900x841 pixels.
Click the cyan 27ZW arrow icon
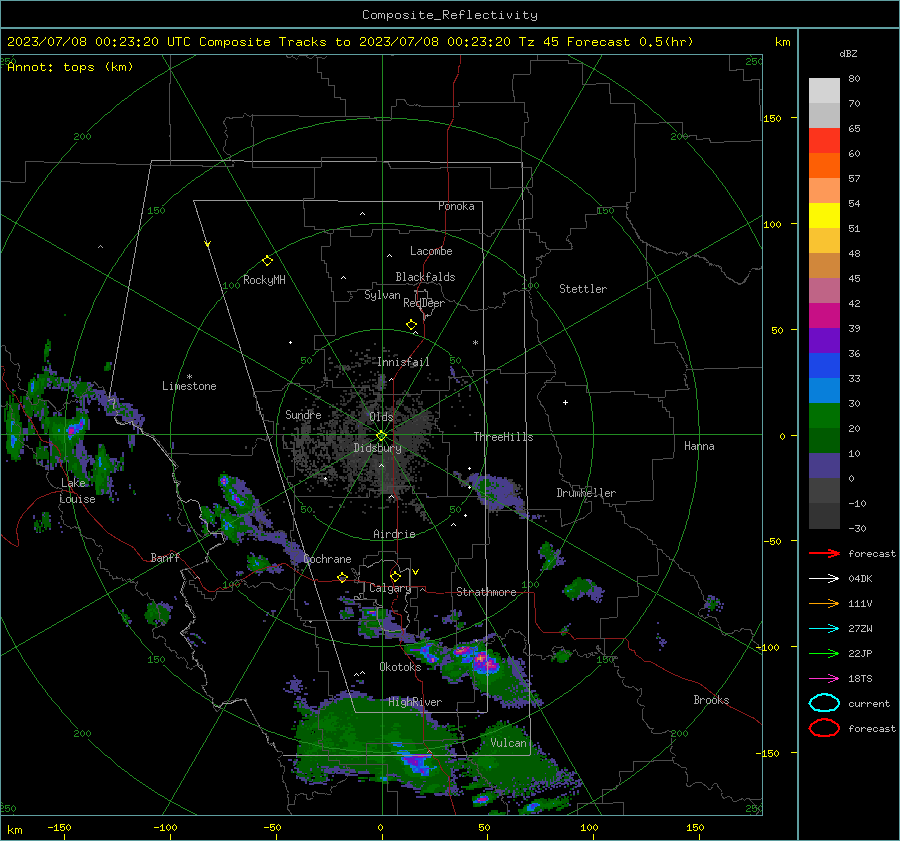(824, 629)
